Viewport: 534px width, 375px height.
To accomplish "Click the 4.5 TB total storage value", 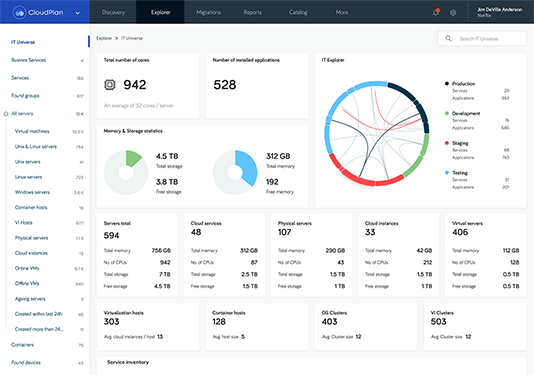I will pyautogui.click(x=167, y=156).
